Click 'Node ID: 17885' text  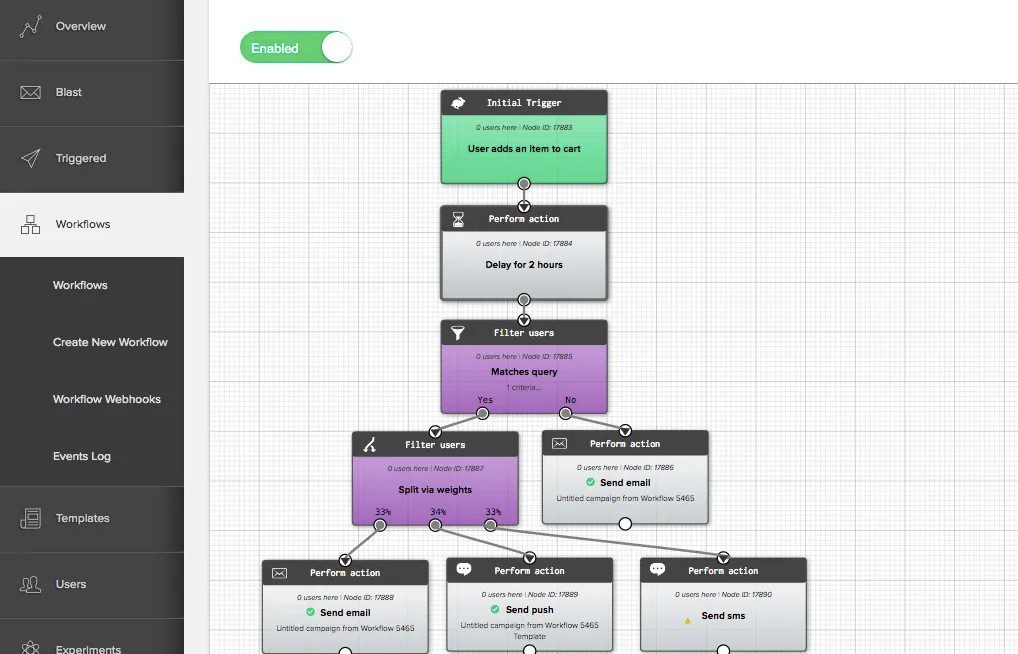coord(547,357)
